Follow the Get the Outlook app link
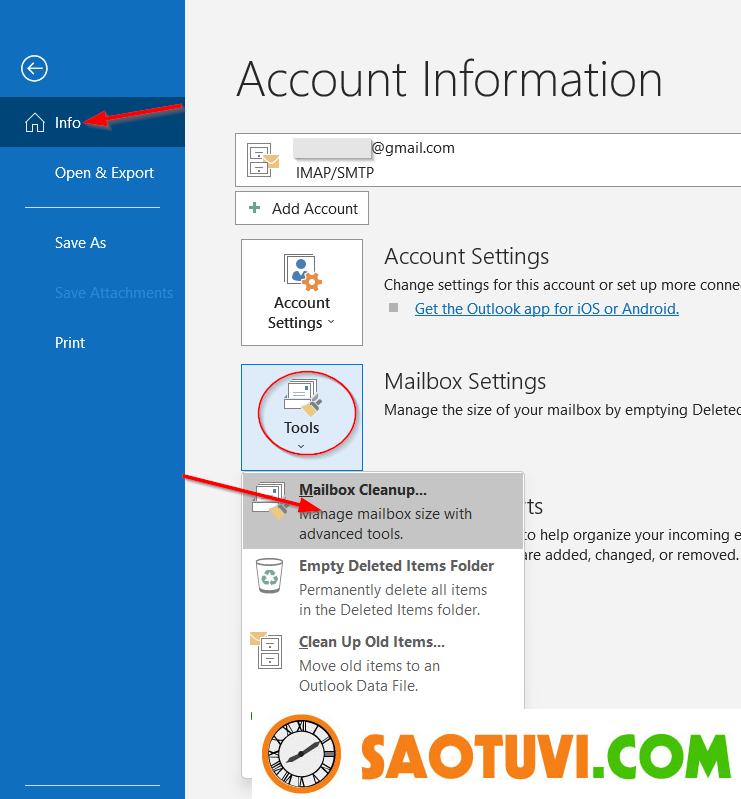This screenshot has height=799, width=741. click(546, 308)
